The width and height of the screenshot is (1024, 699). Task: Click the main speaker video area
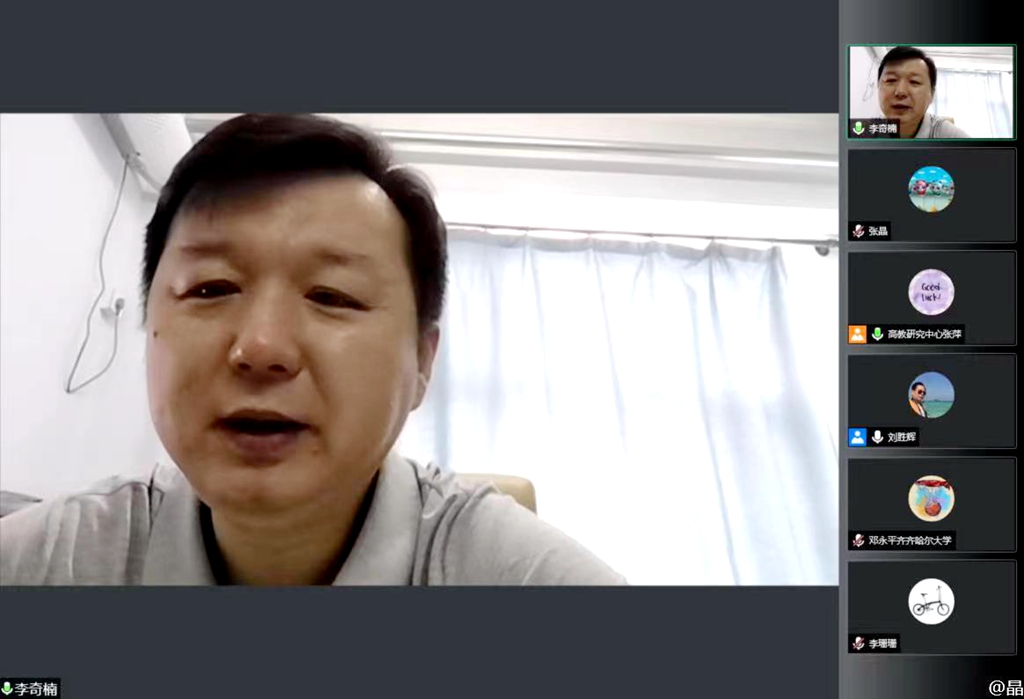(418, 348)
